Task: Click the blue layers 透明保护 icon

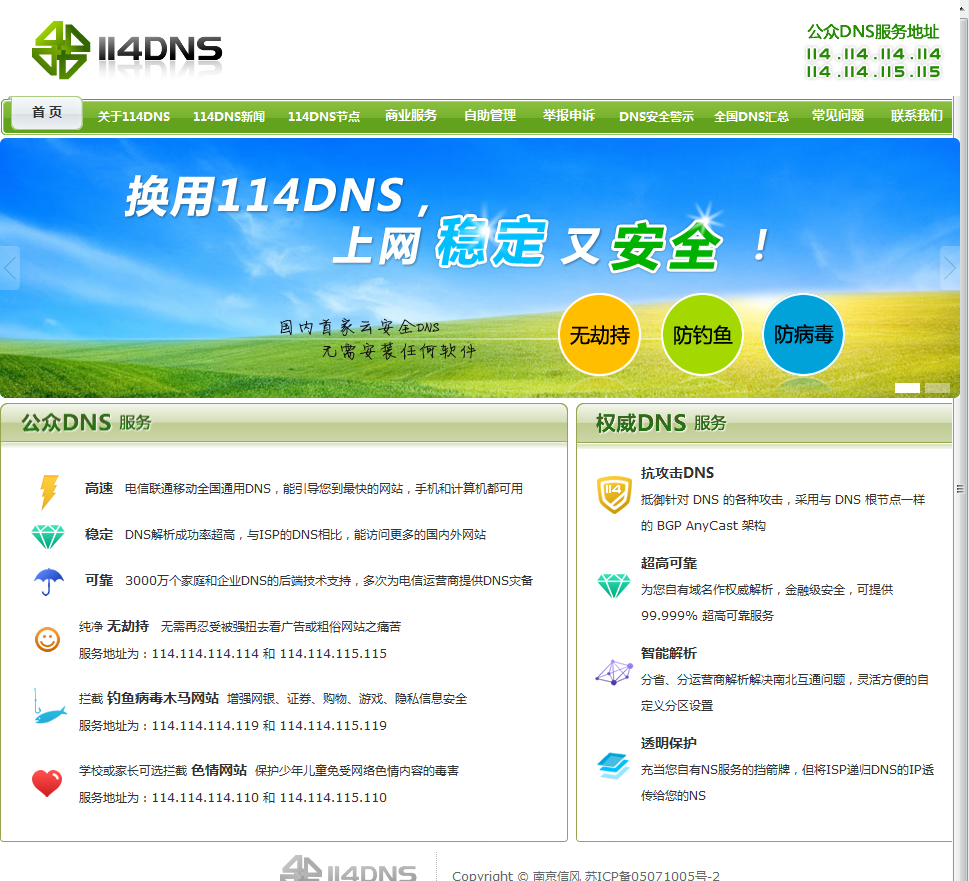Action: 613,765
